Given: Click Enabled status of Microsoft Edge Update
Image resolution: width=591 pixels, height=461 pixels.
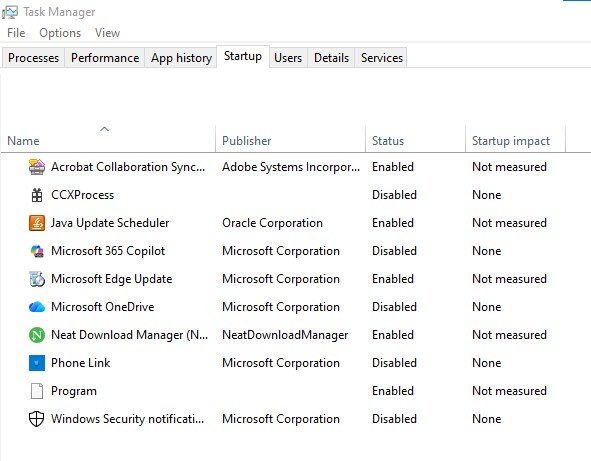Looking at the screenshot, I should click(x=393, y=279).
